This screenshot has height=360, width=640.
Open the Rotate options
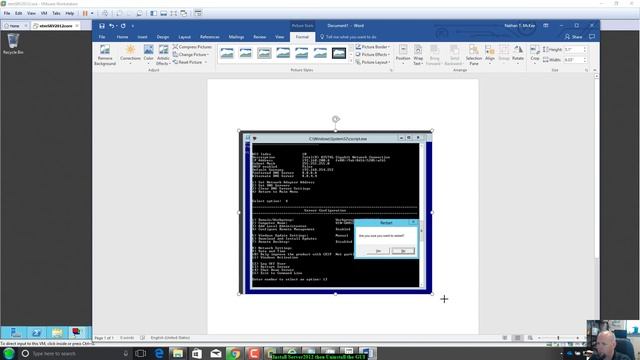tap(518, 55)
